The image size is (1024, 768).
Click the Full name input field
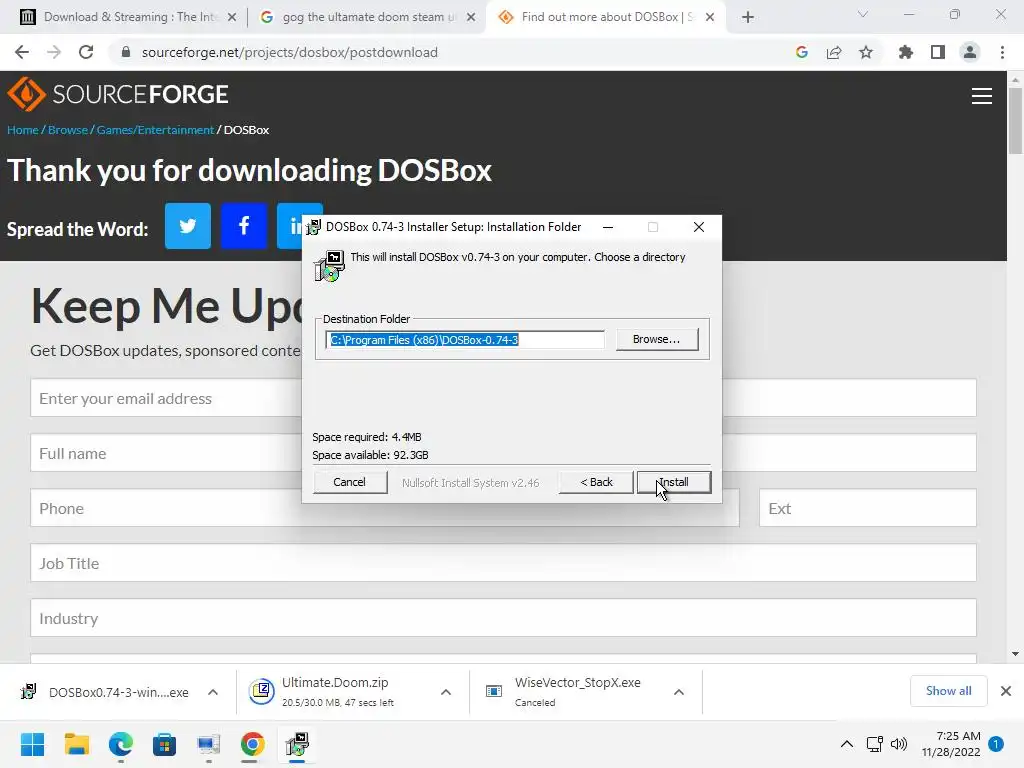click(166, 453)
